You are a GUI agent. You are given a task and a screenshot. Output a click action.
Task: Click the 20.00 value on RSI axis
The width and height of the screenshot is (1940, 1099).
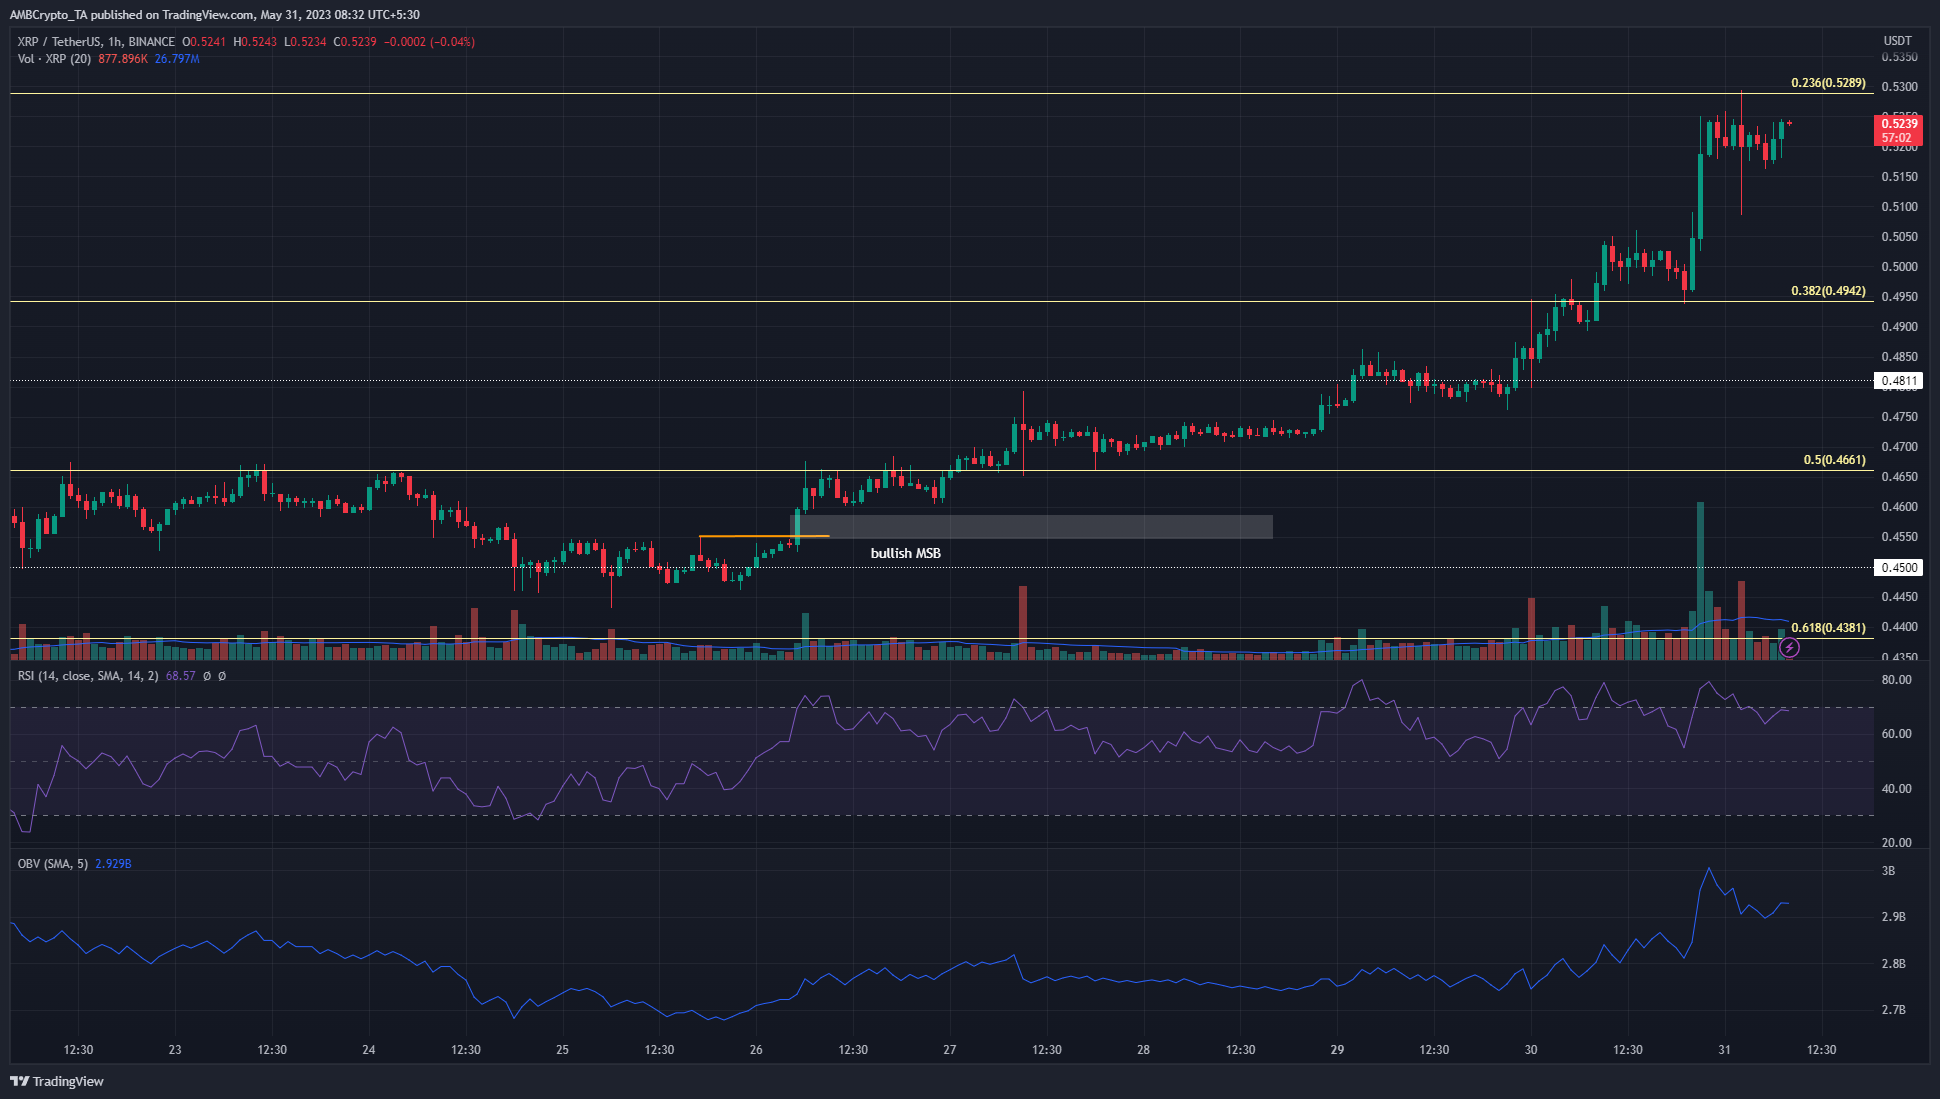tap(1896, 843)
